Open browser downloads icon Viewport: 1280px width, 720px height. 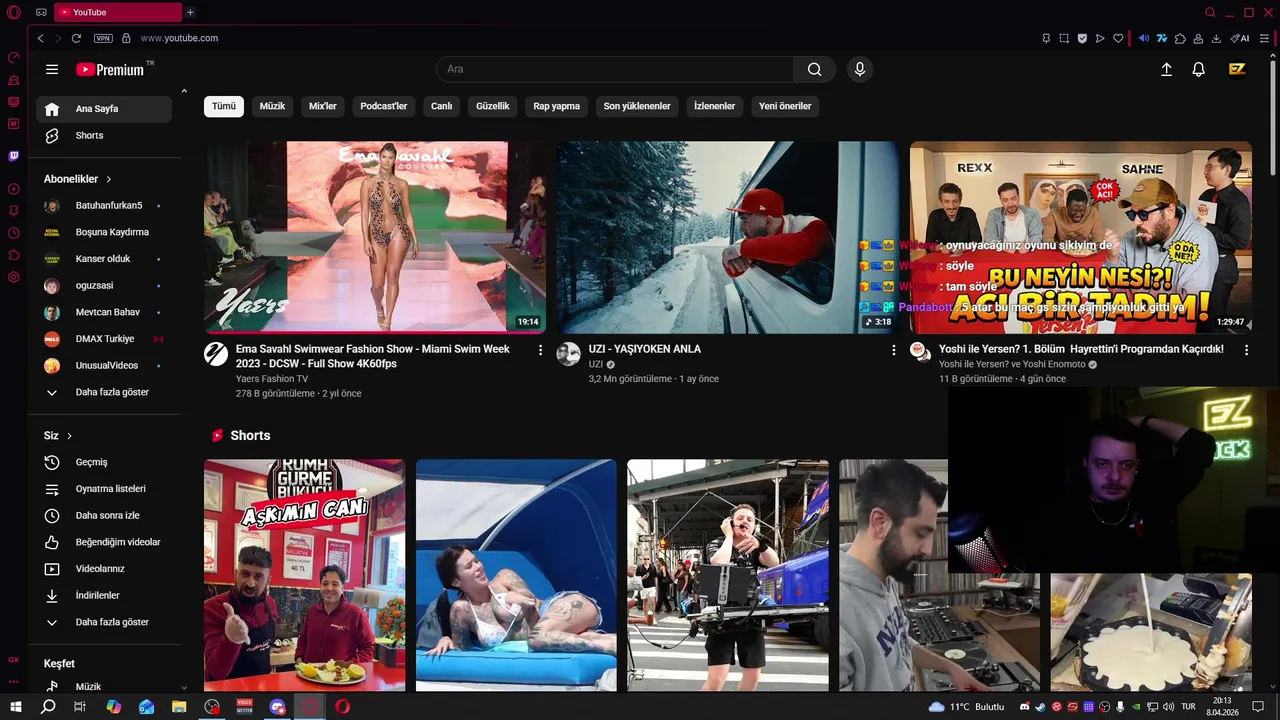click(x=1216, y=38)
